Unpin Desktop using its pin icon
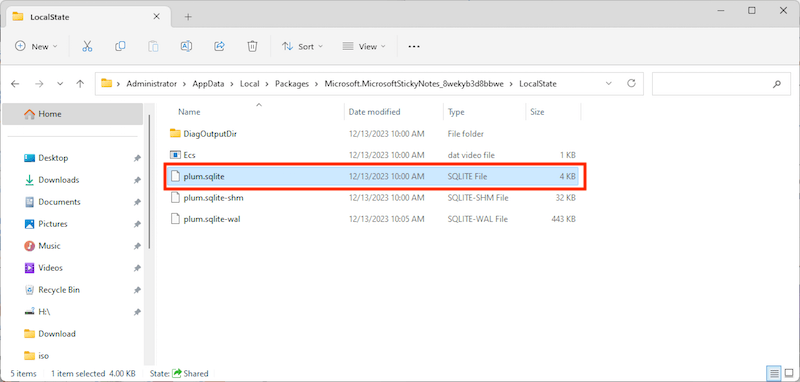This screenshot has width=800, height=382. click(x=137, y=159)
